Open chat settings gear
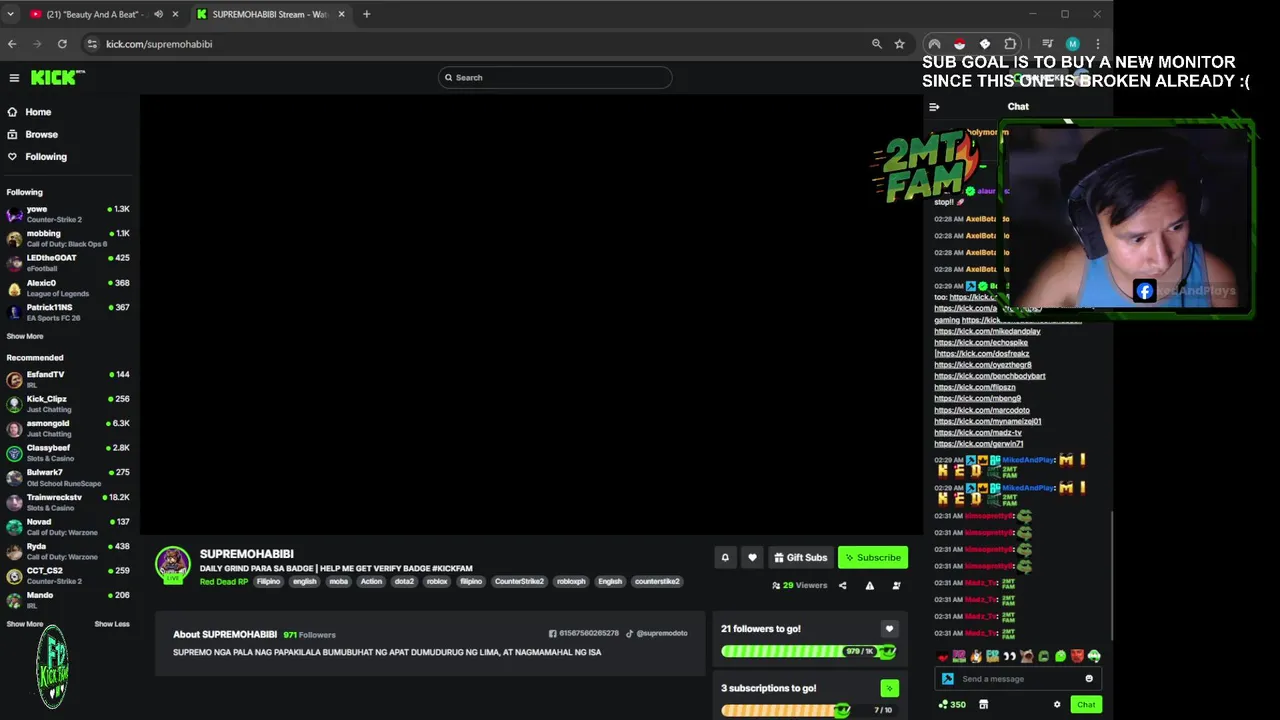 pos(1057,705)
